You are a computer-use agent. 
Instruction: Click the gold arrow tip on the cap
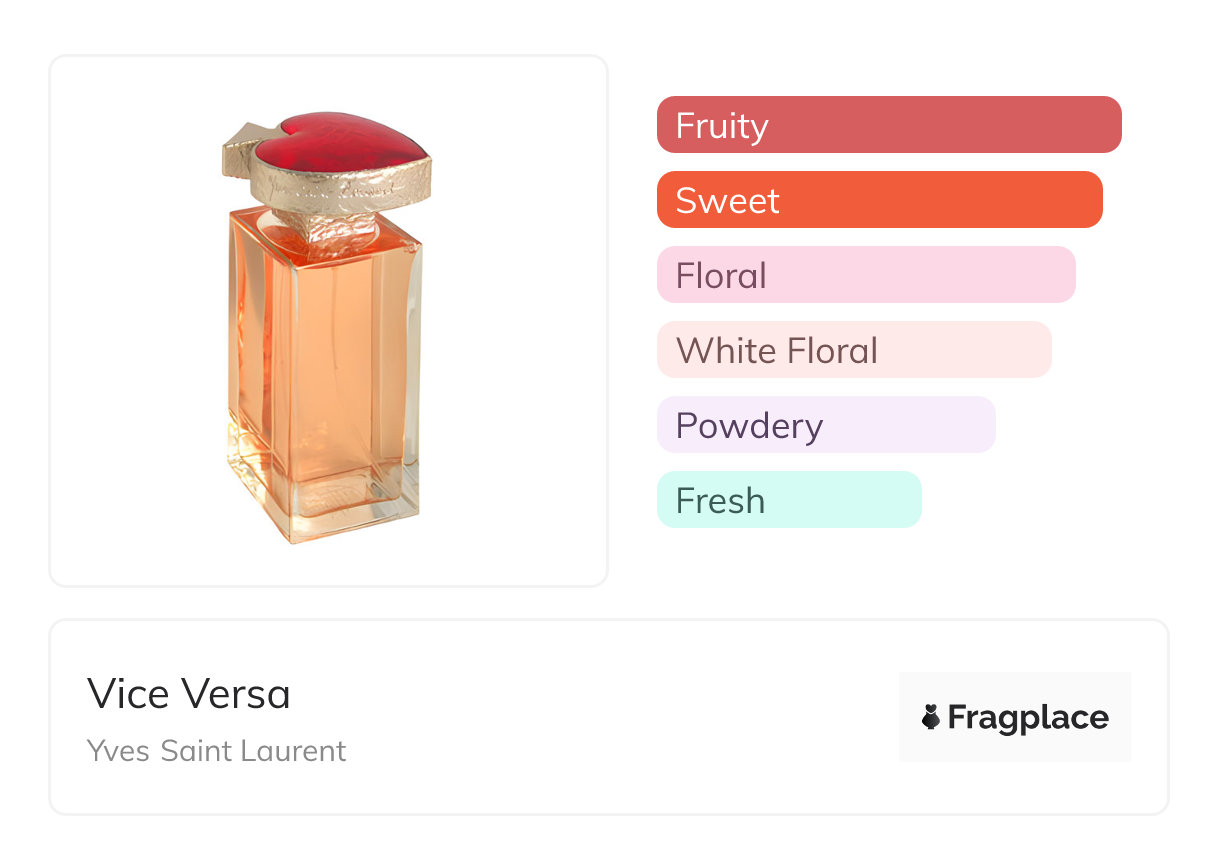point(239,139)
